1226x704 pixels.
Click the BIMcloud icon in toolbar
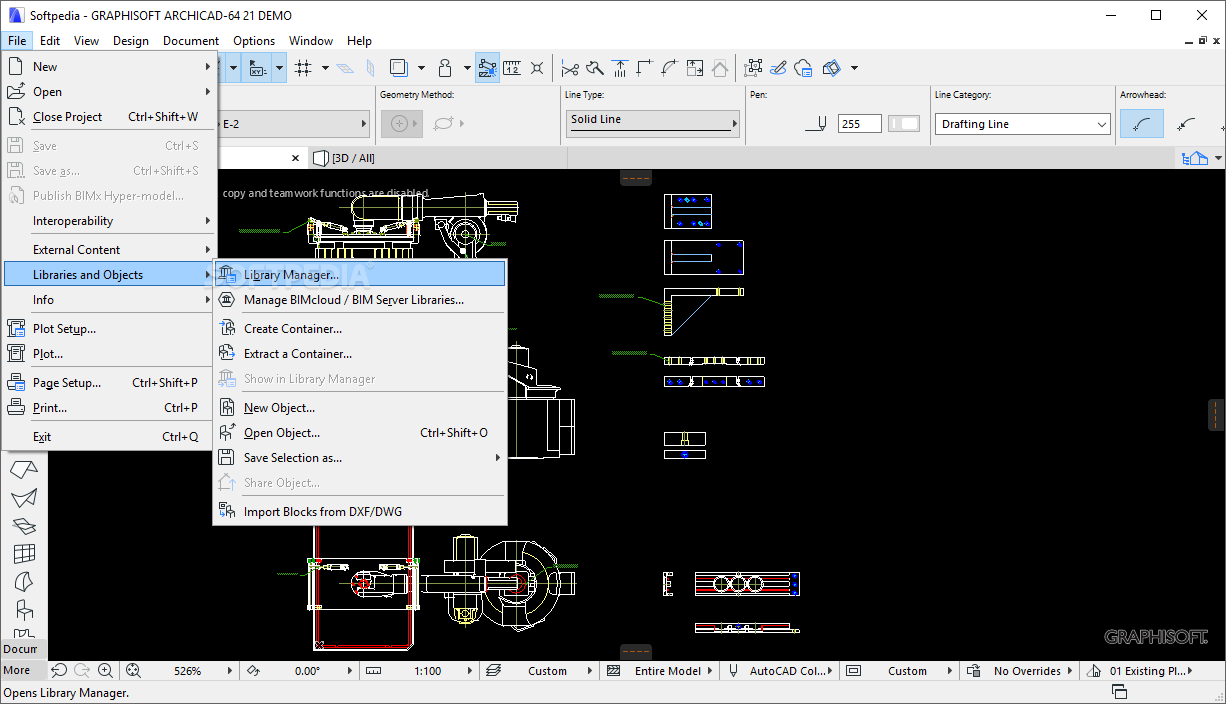pos(804,68)
